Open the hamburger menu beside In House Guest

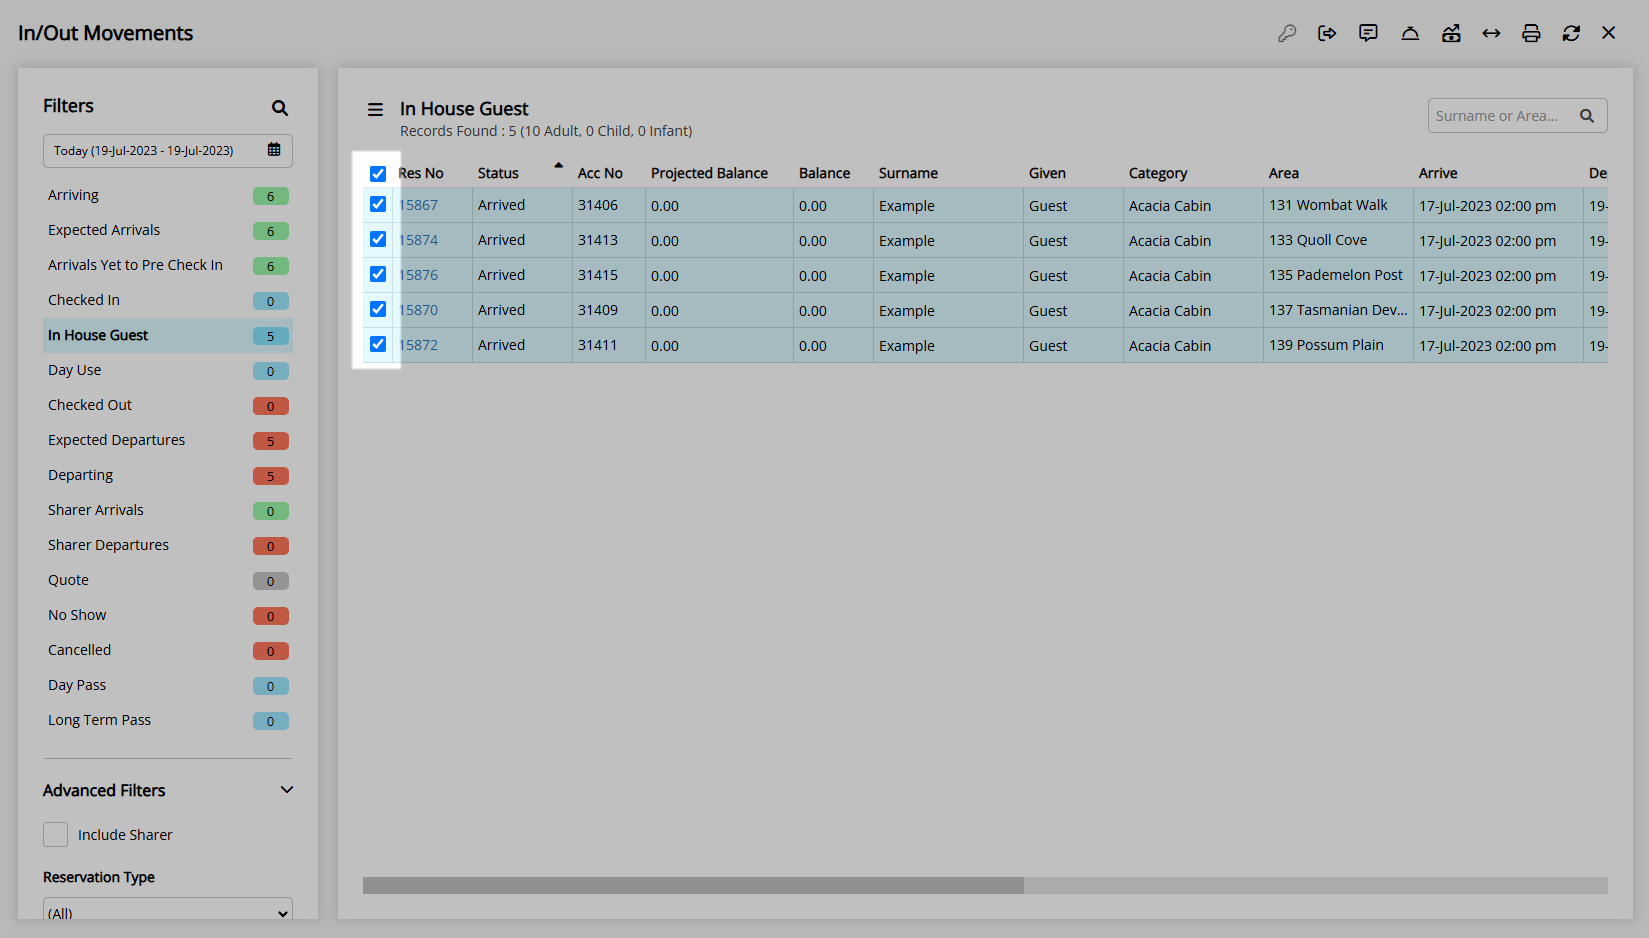click(x=375, y=110)
